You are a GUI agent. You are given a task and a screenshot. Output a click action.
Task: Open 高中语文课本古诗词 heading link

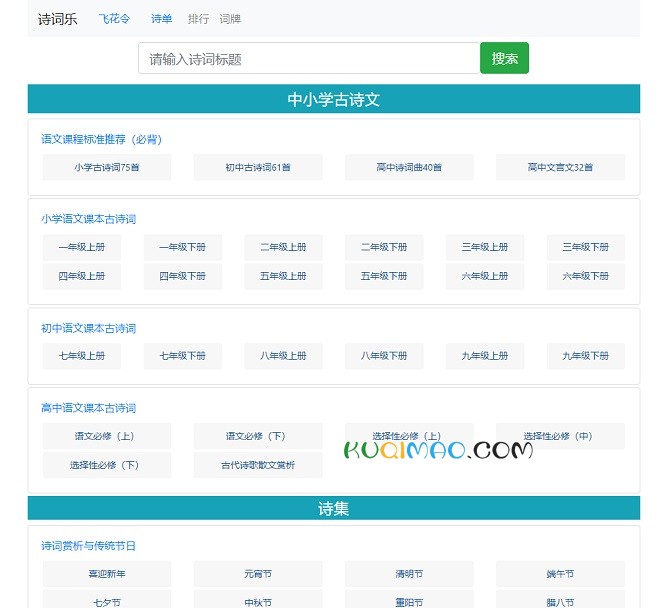point(88,408)
